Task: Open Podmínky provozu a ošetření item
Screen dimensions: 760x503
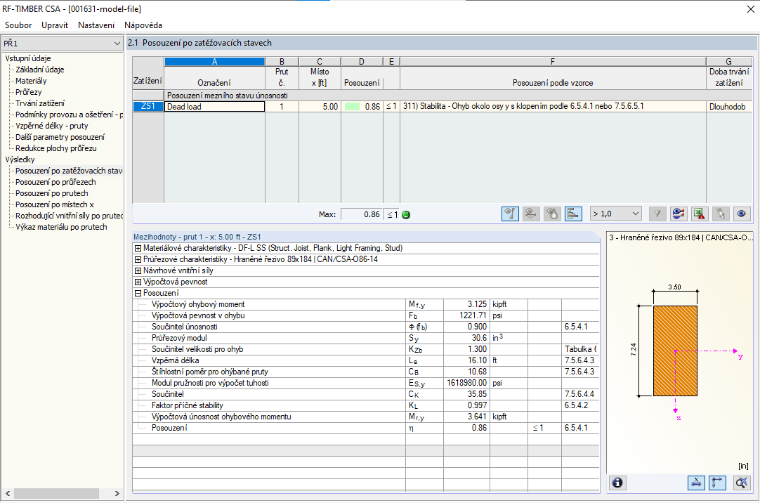Action: coord(69,114)
